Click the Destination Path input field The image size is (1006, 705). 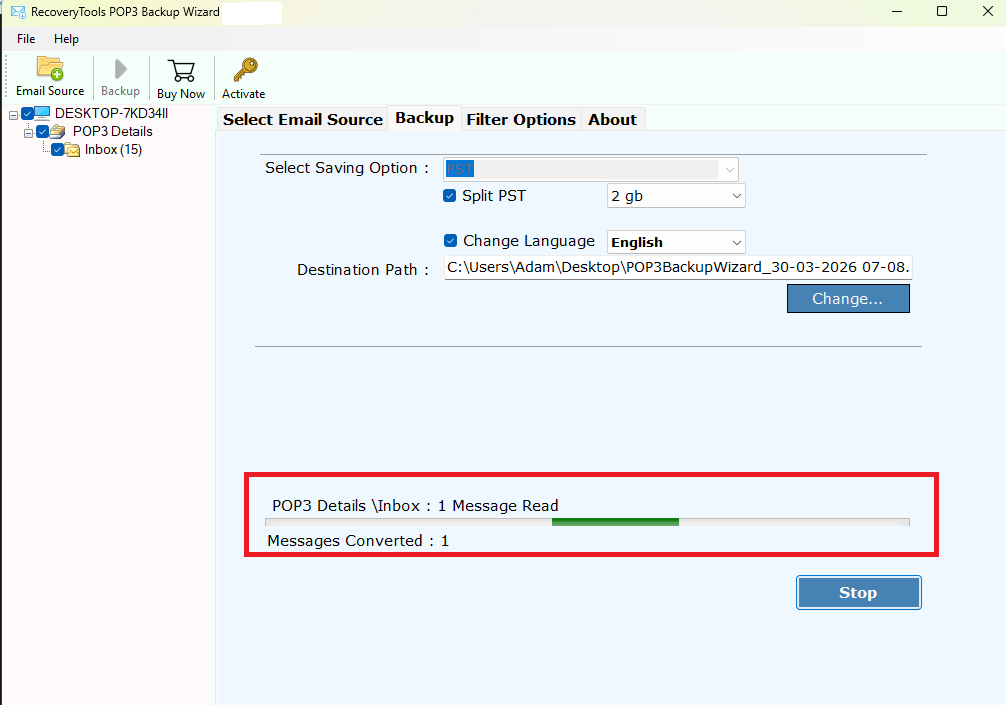pos(678,268)
